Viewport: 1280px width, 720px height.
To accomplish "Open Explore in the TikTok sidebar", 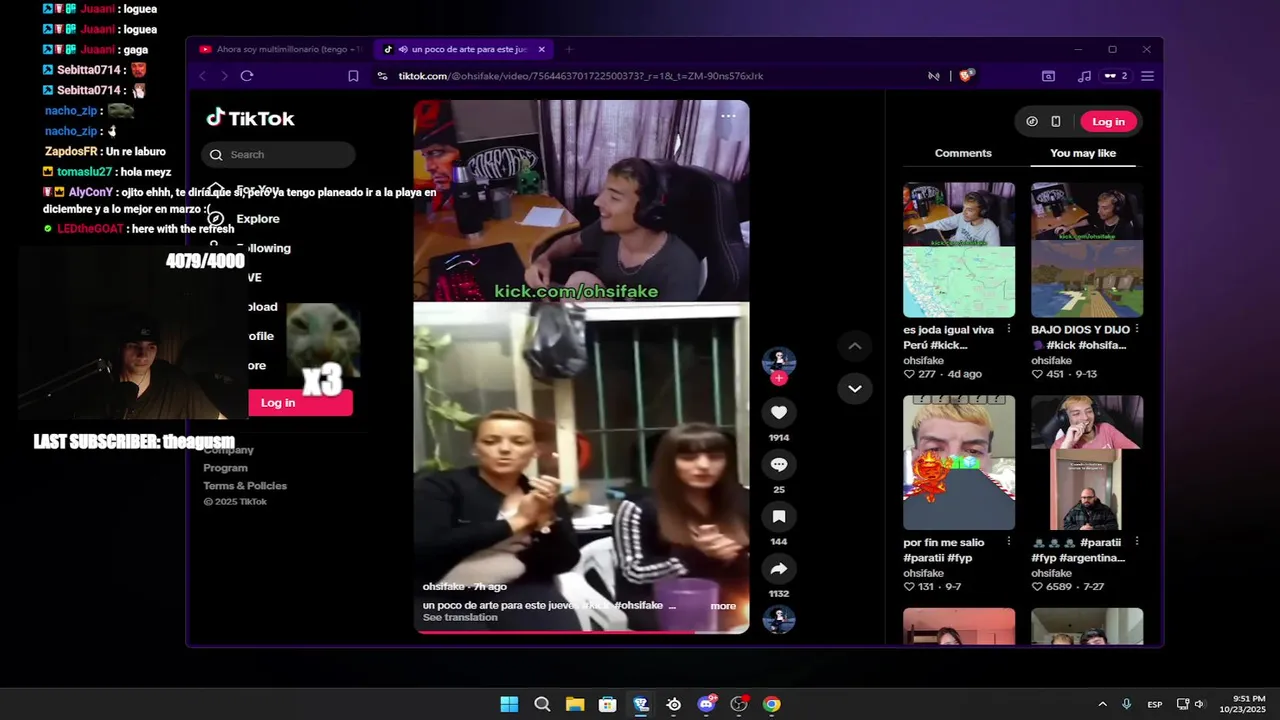I will coord(258,218).
